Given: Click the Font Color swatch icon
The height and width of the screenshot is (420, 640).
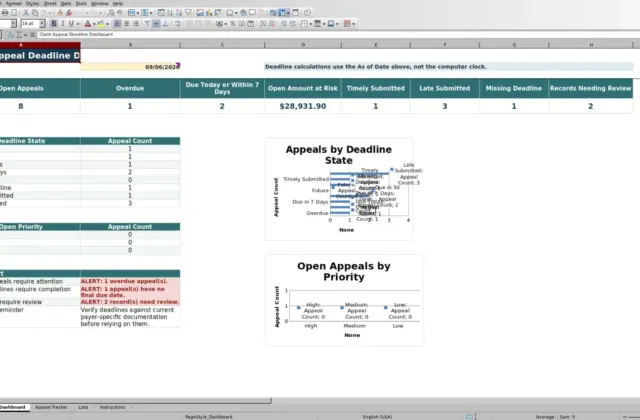Looking at the screenshot, I should coord(87,24).
